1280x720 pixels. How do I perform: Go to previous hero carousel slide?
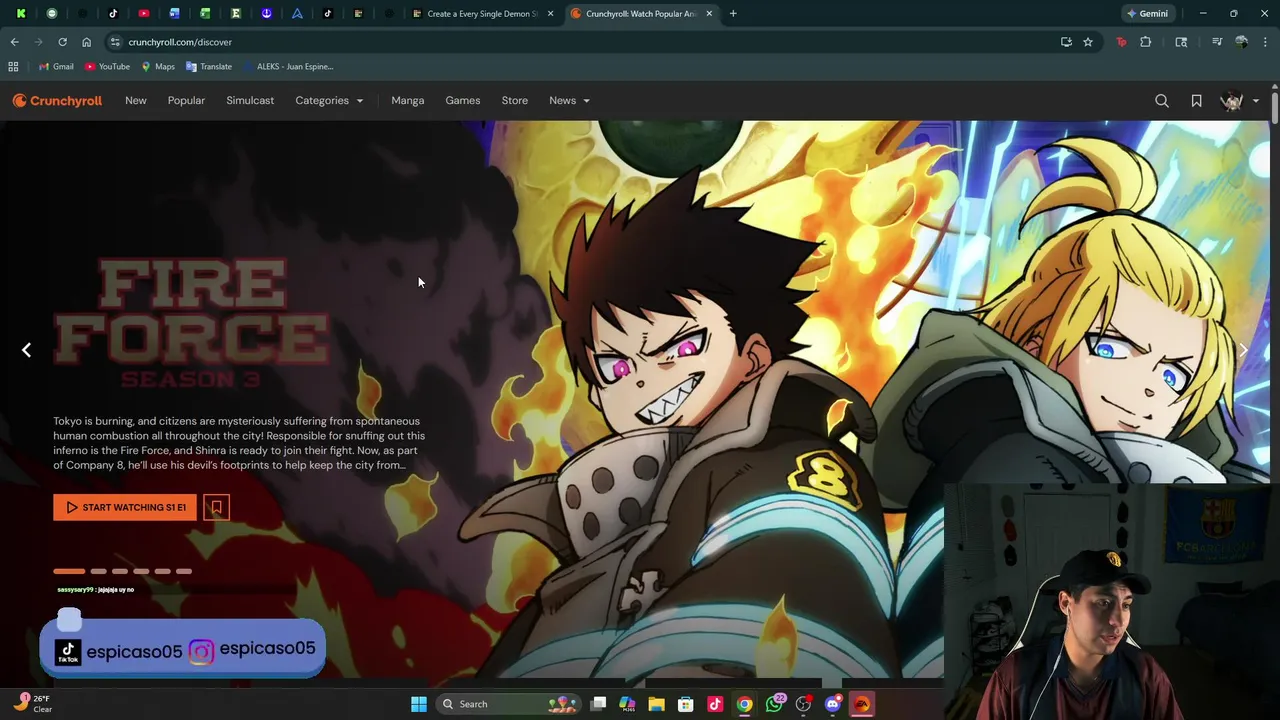[27, 350]
